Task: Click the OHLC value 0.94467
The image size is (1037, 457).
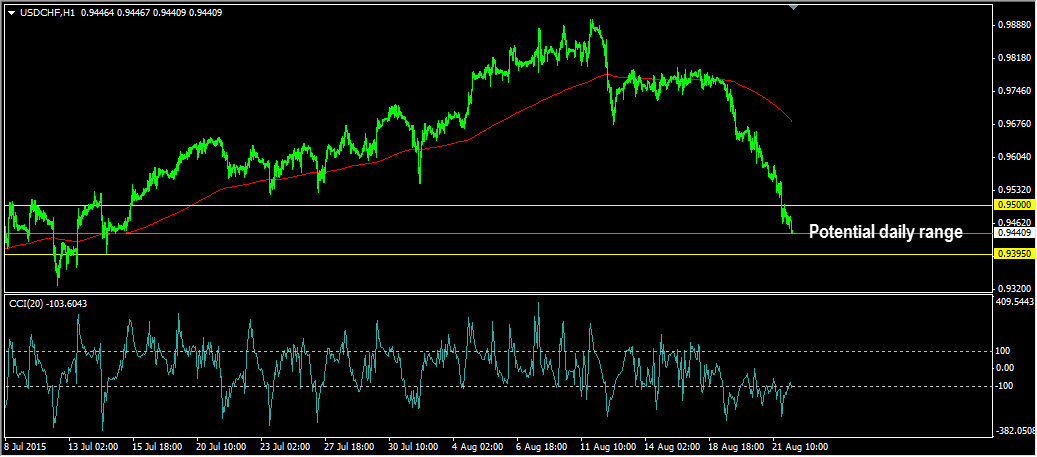Action: coord(132,13)
